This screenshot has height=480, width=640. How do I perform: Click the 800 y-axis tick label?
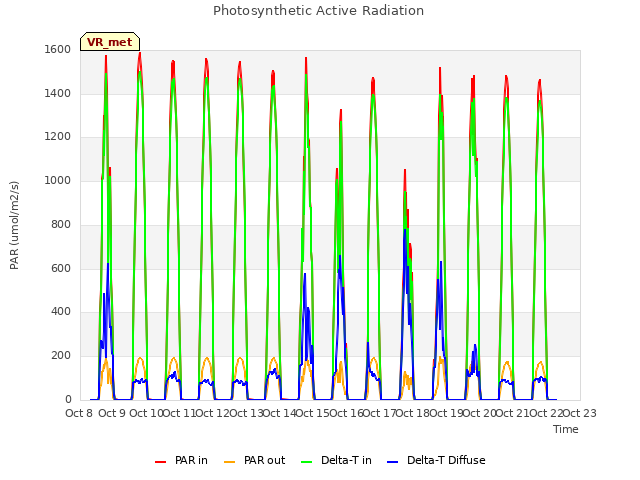pos(61,224)
